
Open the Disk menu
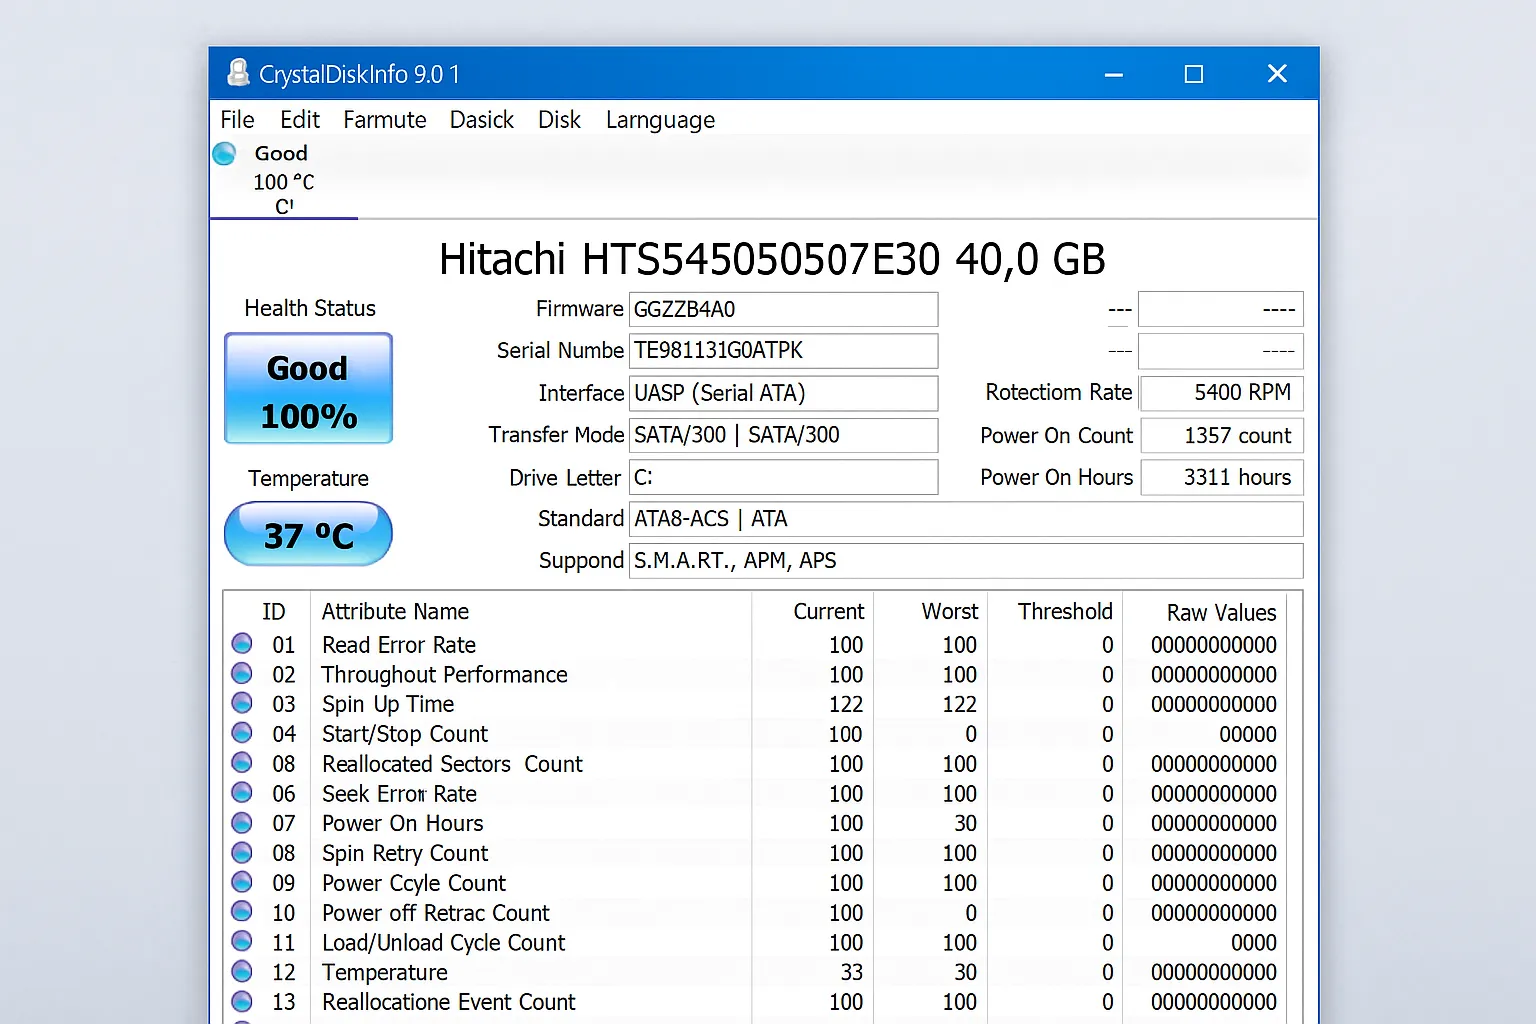click(x=559, y=120)
